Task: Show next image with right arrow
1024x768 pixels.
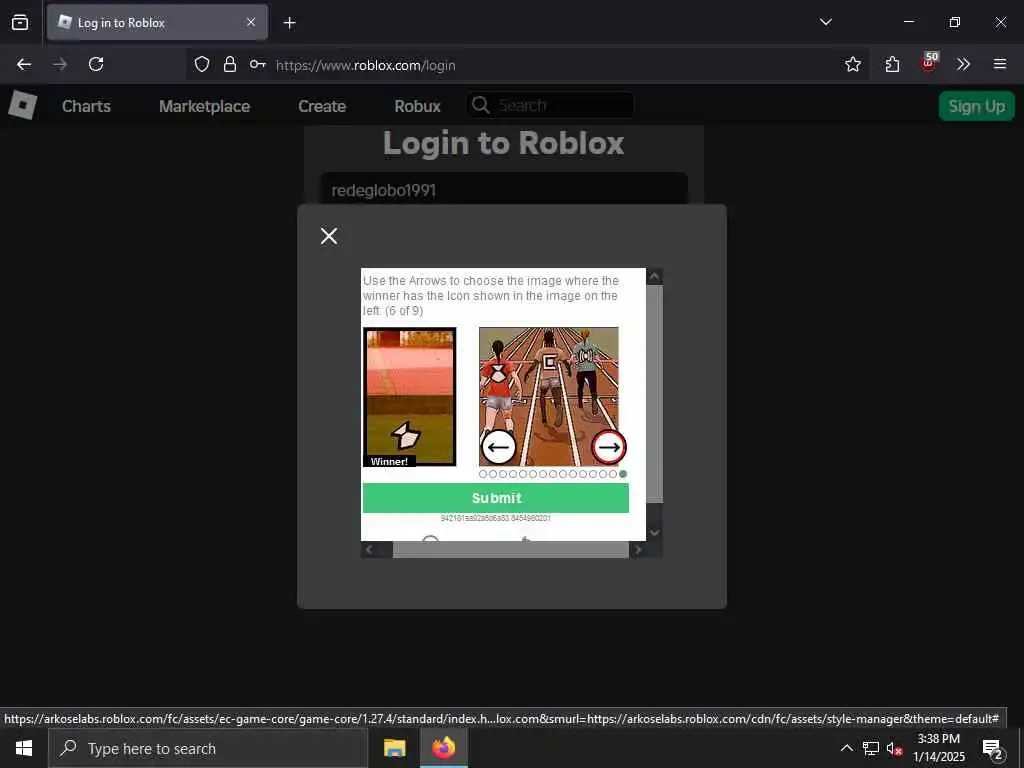Action: tap(609, 447)
